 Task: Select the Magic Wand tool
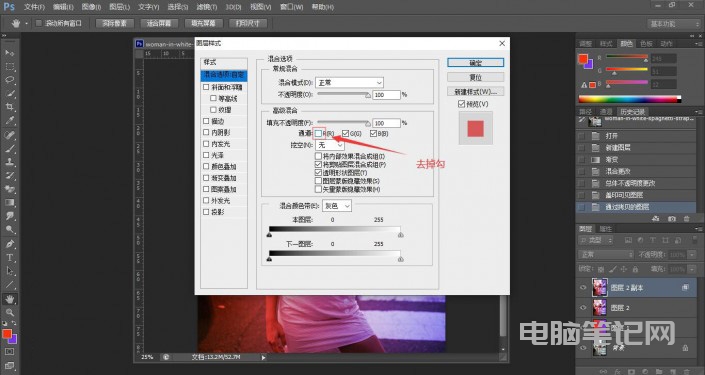(x=9, y=94)
